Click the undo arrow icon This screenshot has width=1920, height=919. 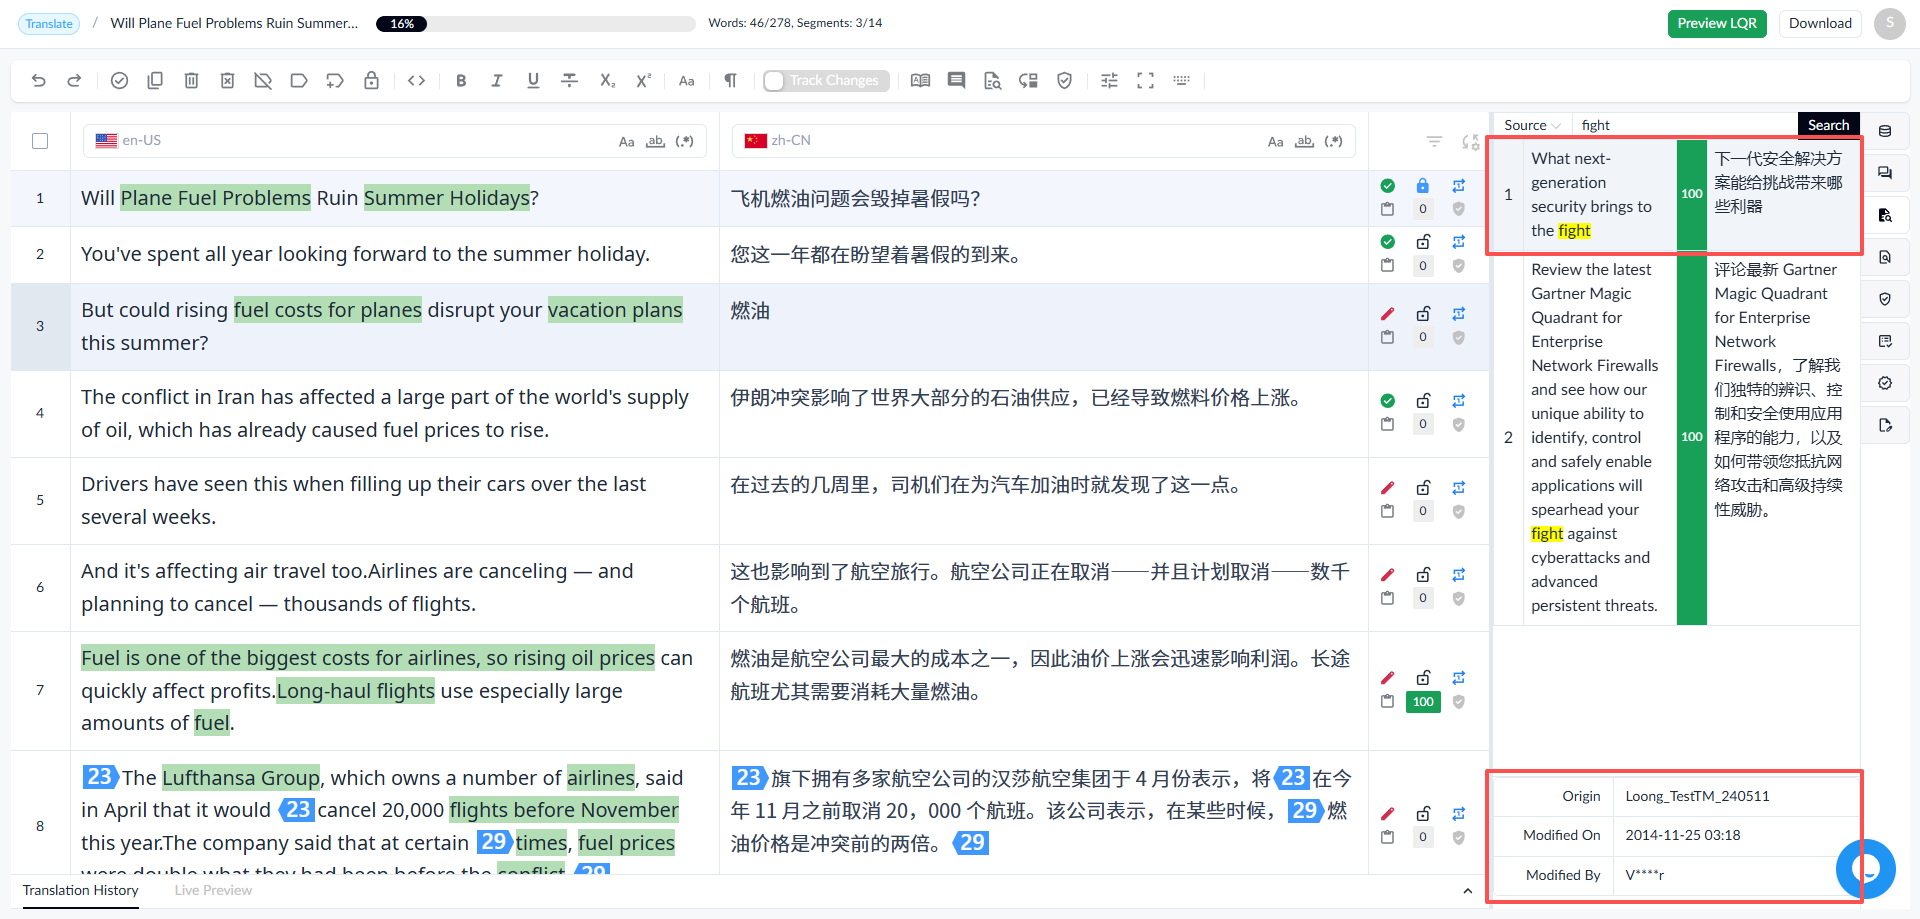(x=38, y=81)
